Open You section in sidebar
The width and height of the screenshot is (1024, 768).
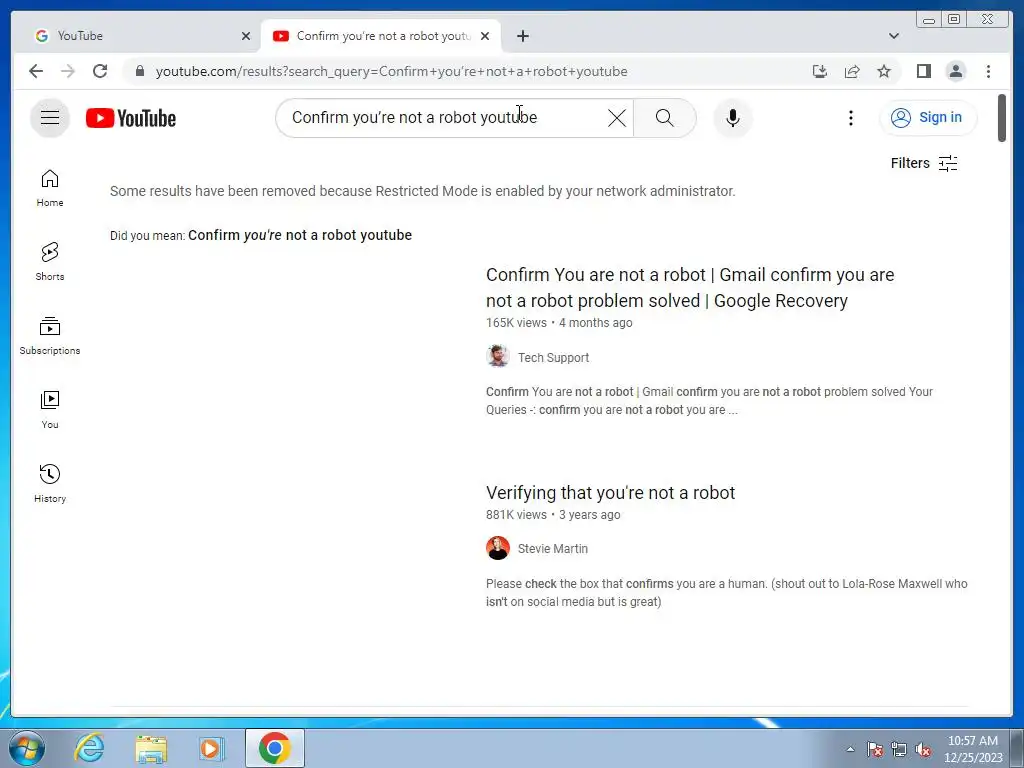click(x=50, y=409)
